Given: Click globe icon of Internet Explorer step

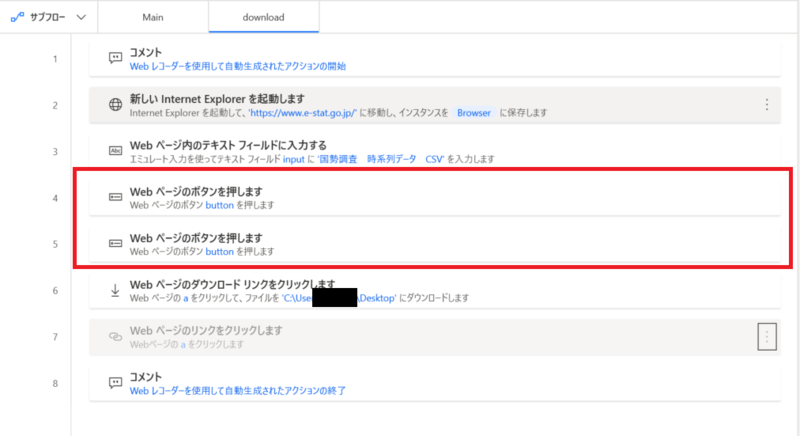Looking at the screenshot, I should pyautogui.click(x=115, y=105).
